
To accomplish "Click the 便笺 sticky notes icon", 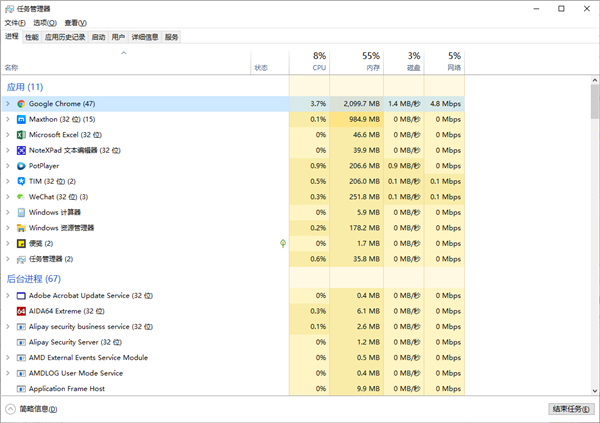I will tap(21, 243).
